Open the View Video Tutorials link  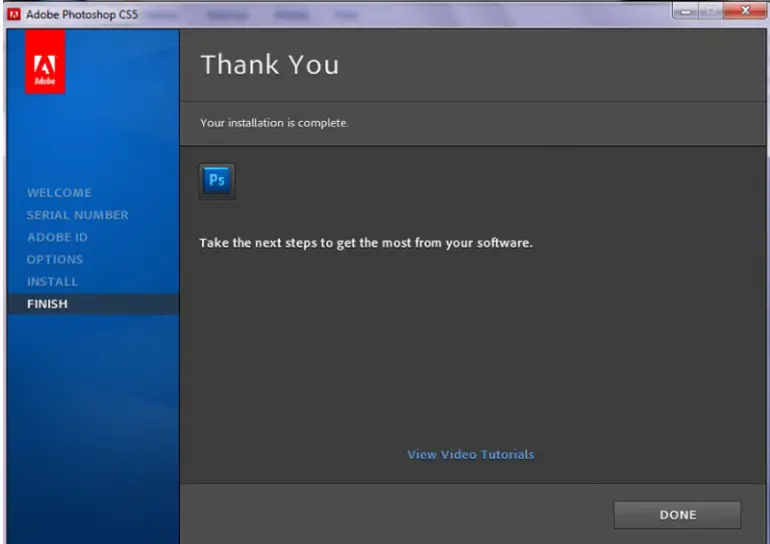coord(470,454)
